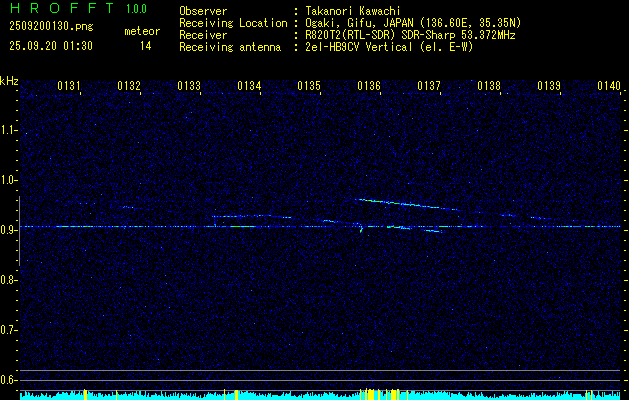Click the 0133 time marker
Image resolution: width=629 pixels, height=400 pixels.
pos(189,86)
